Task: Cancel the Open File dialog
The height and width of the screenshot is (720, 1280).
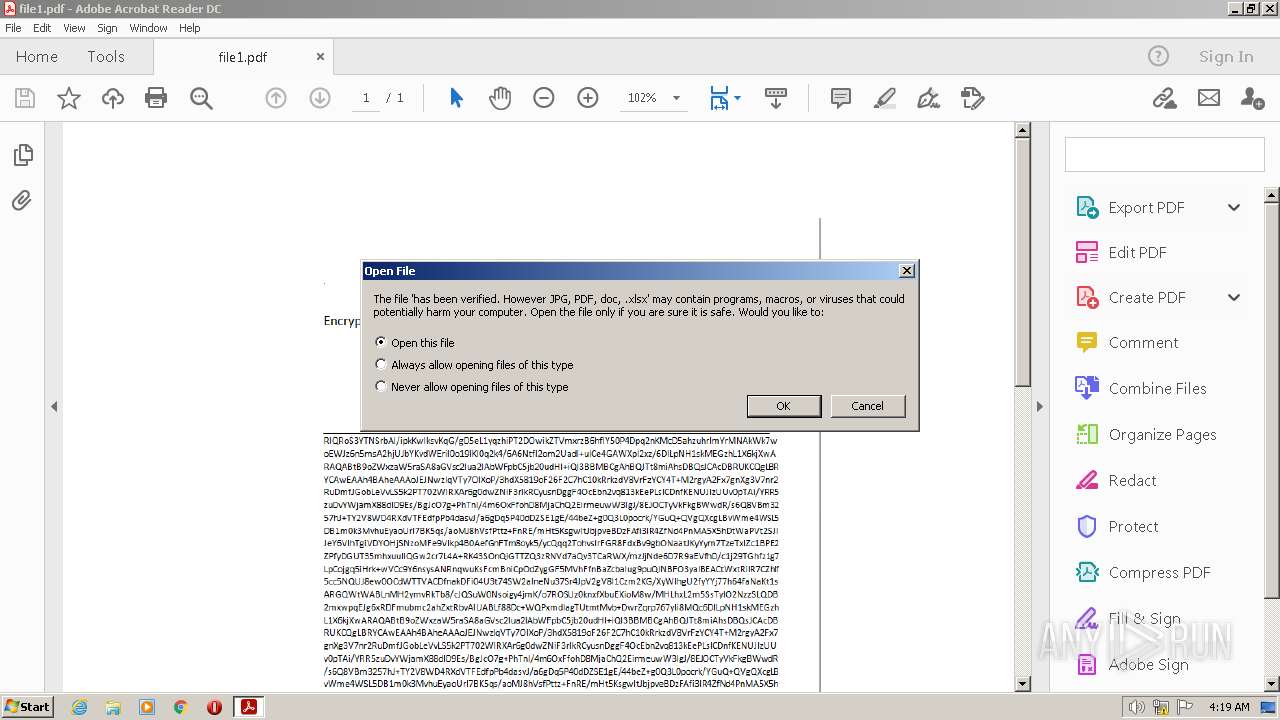Action: pyautogui.click(x=867, y=406)
